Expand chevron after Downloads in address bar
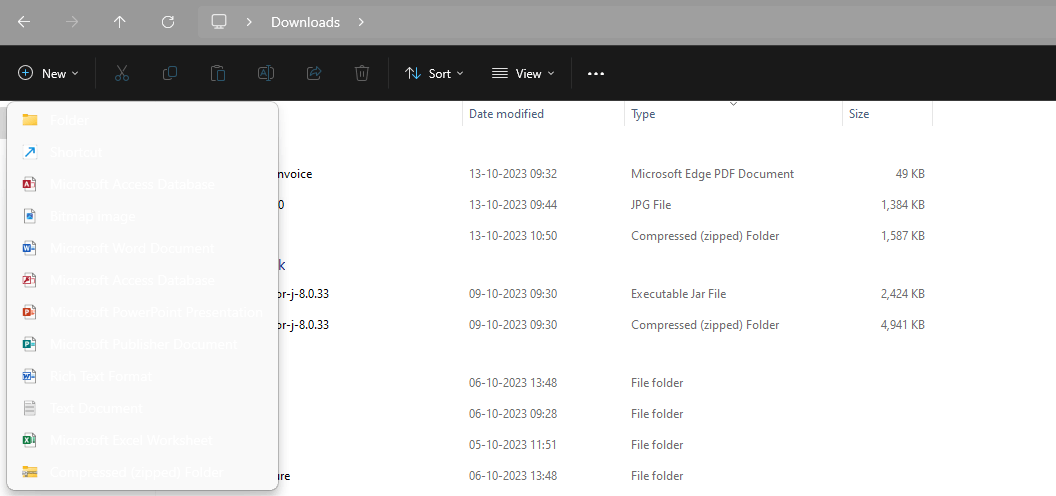This screenshot has width=1056, height=496. (x=361, y=22)
